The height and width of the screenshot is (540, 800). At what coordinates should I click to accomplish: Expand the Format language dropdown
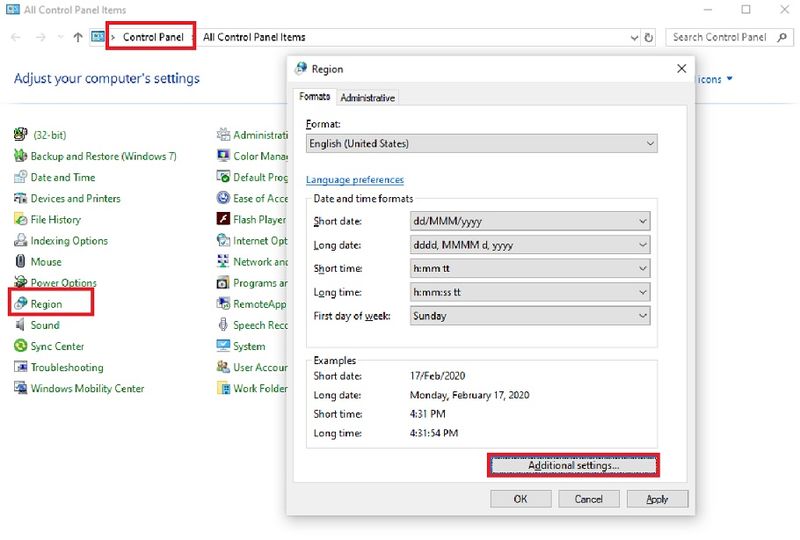click(481, 144)
